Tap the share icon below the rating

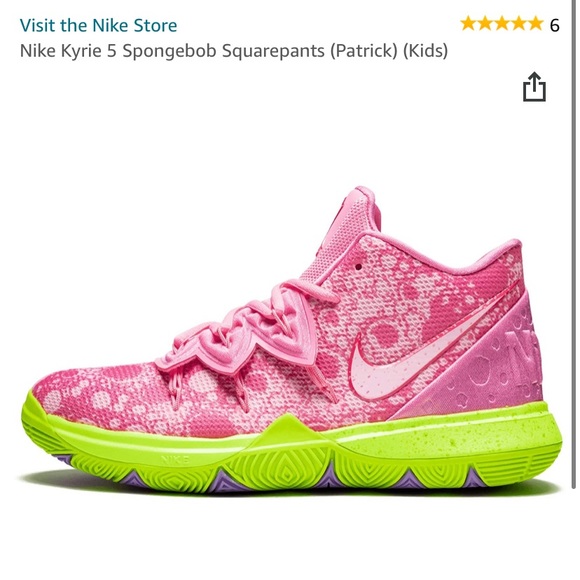(x=534, y=87)
